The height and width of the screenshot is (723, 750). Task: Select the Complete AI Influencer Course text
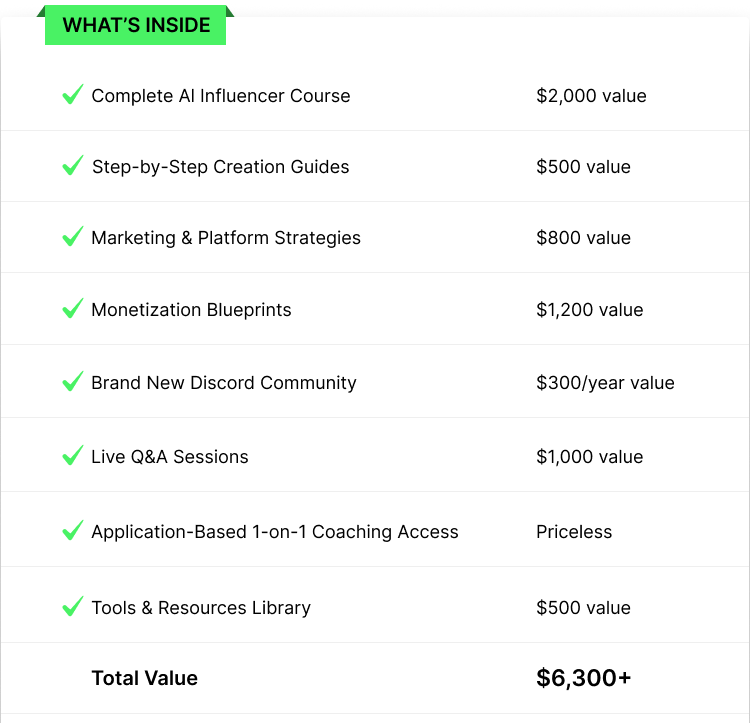(221, 96)
